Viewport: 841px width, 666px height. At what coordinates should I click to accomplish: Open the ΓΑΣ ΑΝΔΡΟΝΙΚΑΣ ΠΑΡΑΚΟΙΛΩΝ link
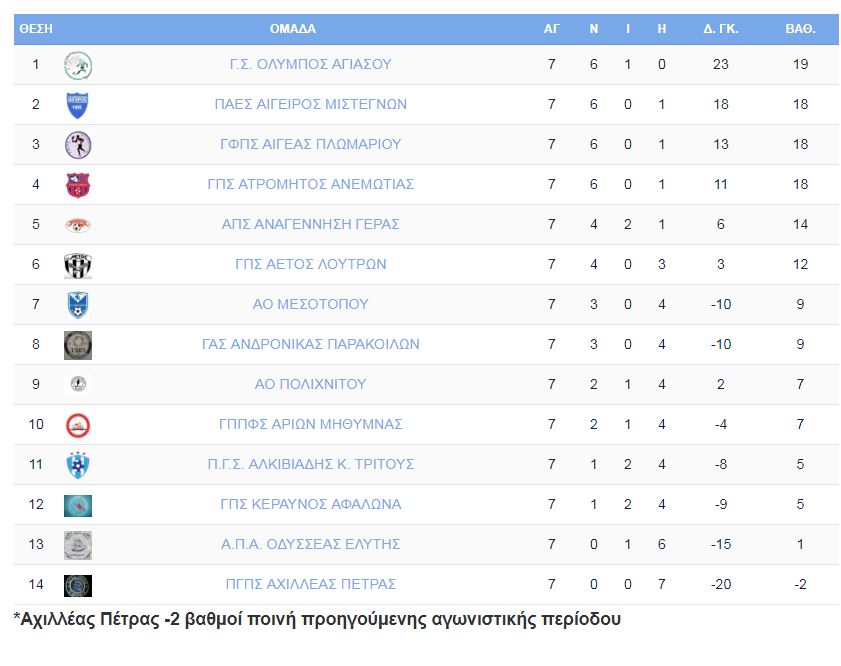click(x=311, y=344)
